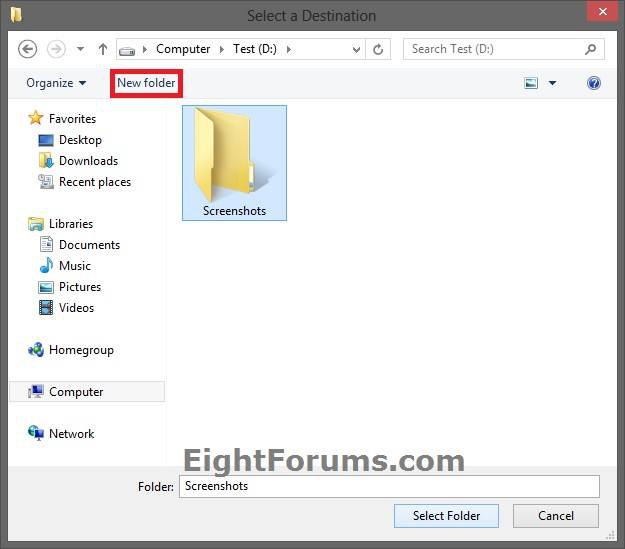Viewport: 625px width, 549px height.
Task: Open Downloads under Favorites
Action: [x=88, y=161]
